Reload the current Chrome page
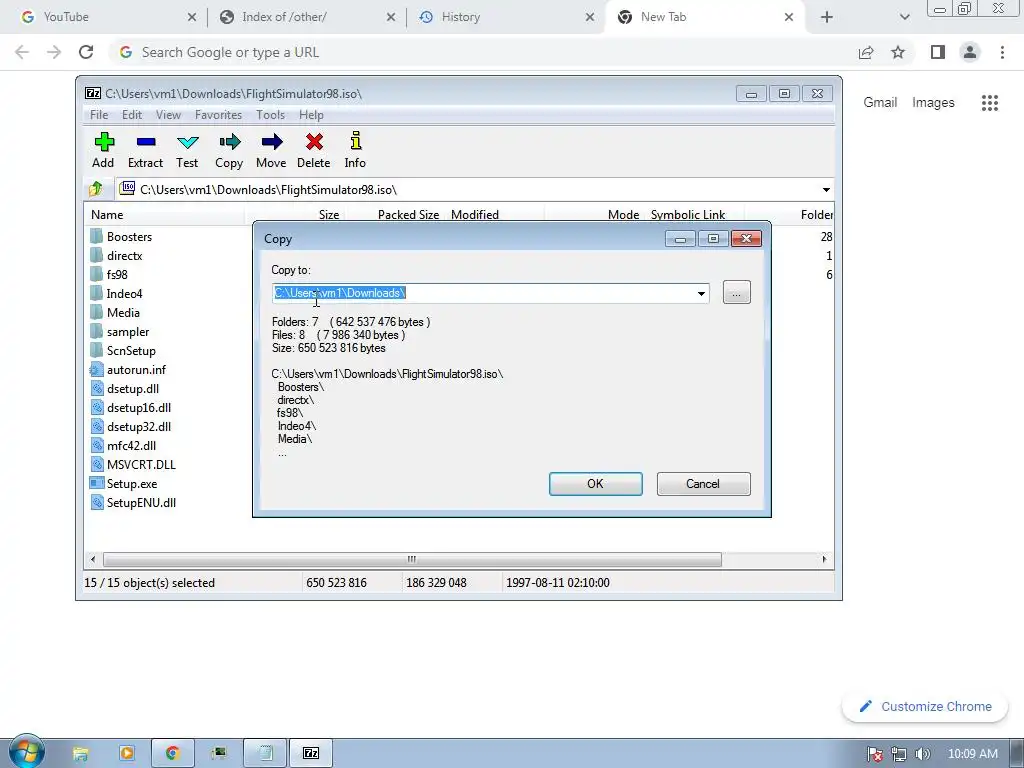 [86, 52]
